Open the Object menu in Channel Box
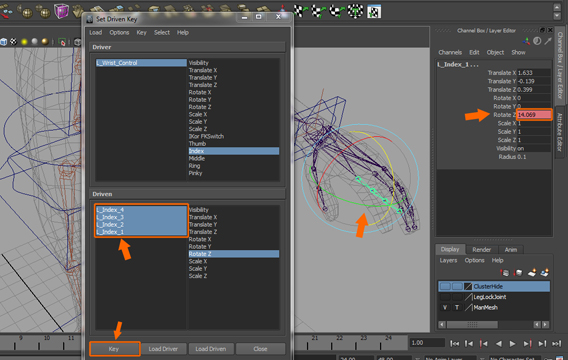 (495, 53)
